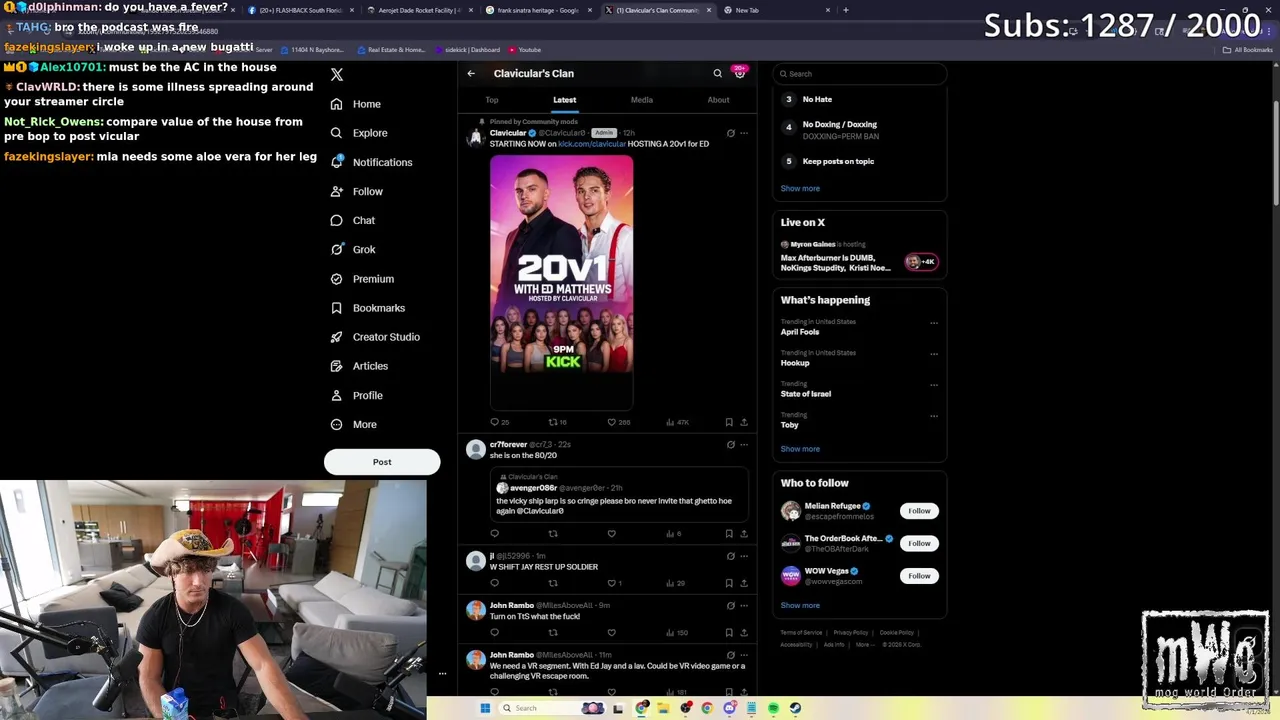Screen dimensions: 1280x720
Task: Bookmark John Rambo's 'Turn on TtS' post
Action: click(x=729, y=632)
